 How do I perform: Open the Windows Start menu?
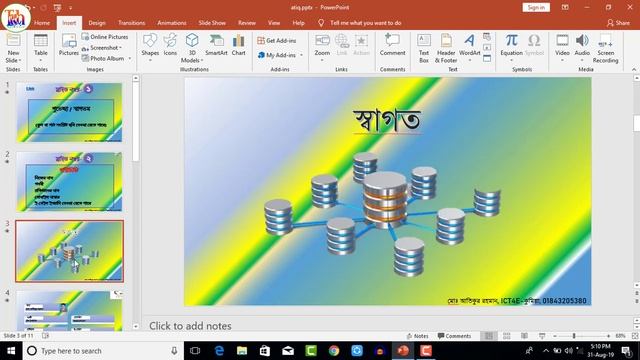click(x=11, y=351)
